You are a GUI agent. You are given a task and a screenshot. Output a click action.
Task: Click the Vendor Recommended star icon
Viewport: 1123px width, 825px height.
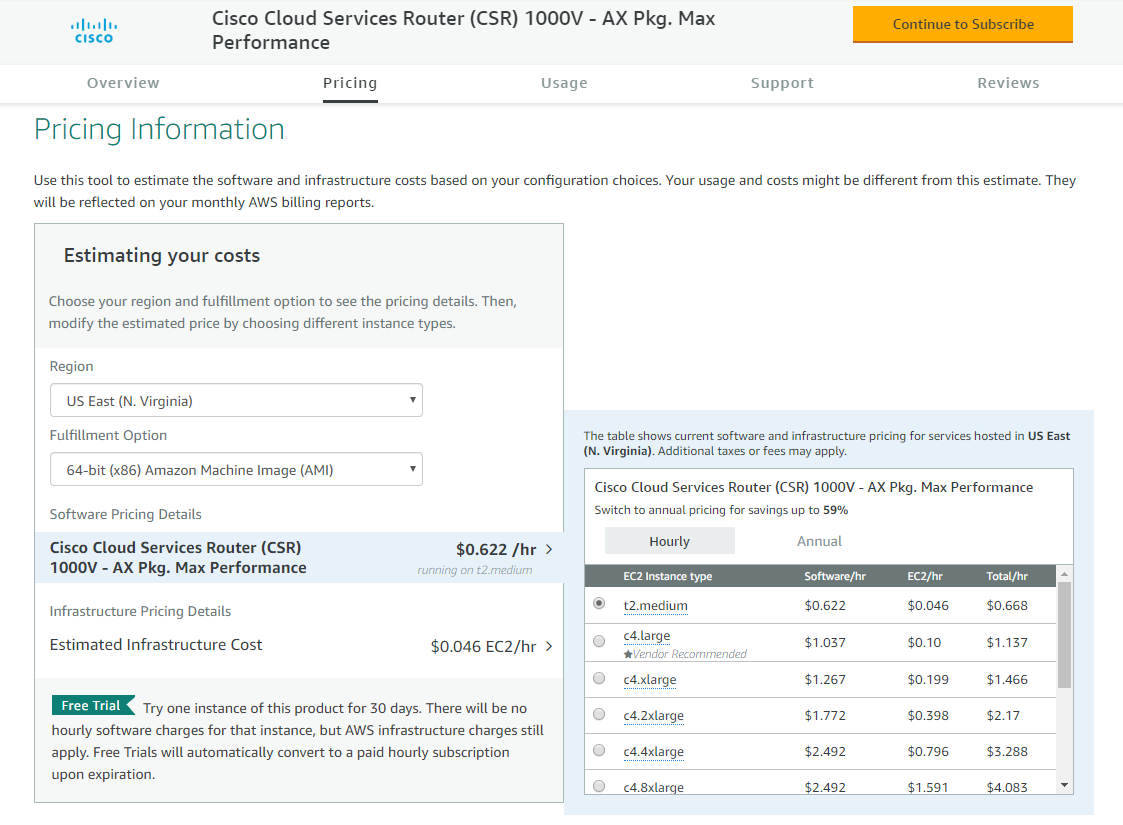tap(628, 654)
